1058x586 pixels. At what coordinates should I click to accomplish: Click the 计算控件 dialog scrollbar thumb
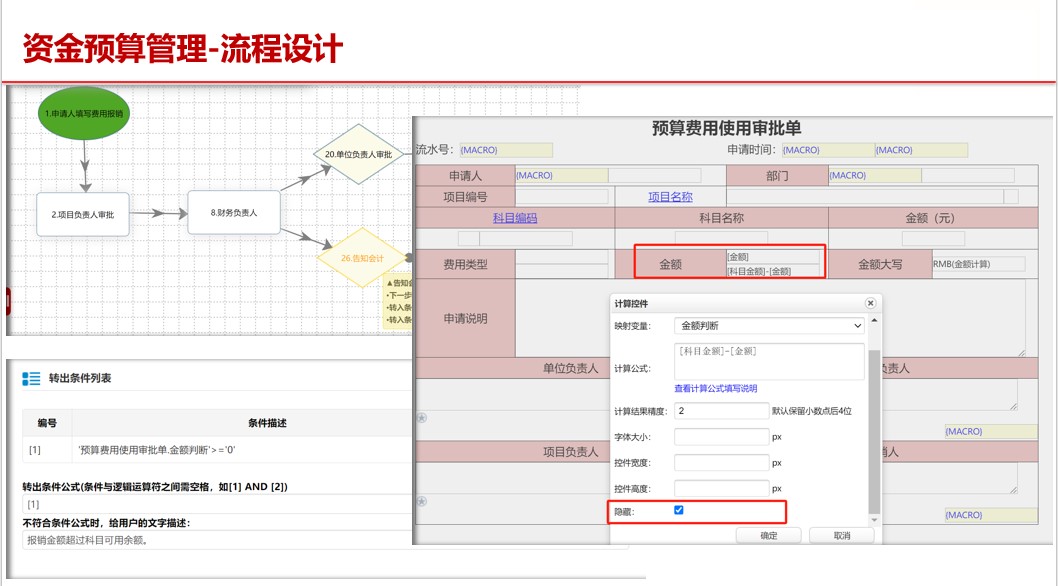(x=874, y=432)
